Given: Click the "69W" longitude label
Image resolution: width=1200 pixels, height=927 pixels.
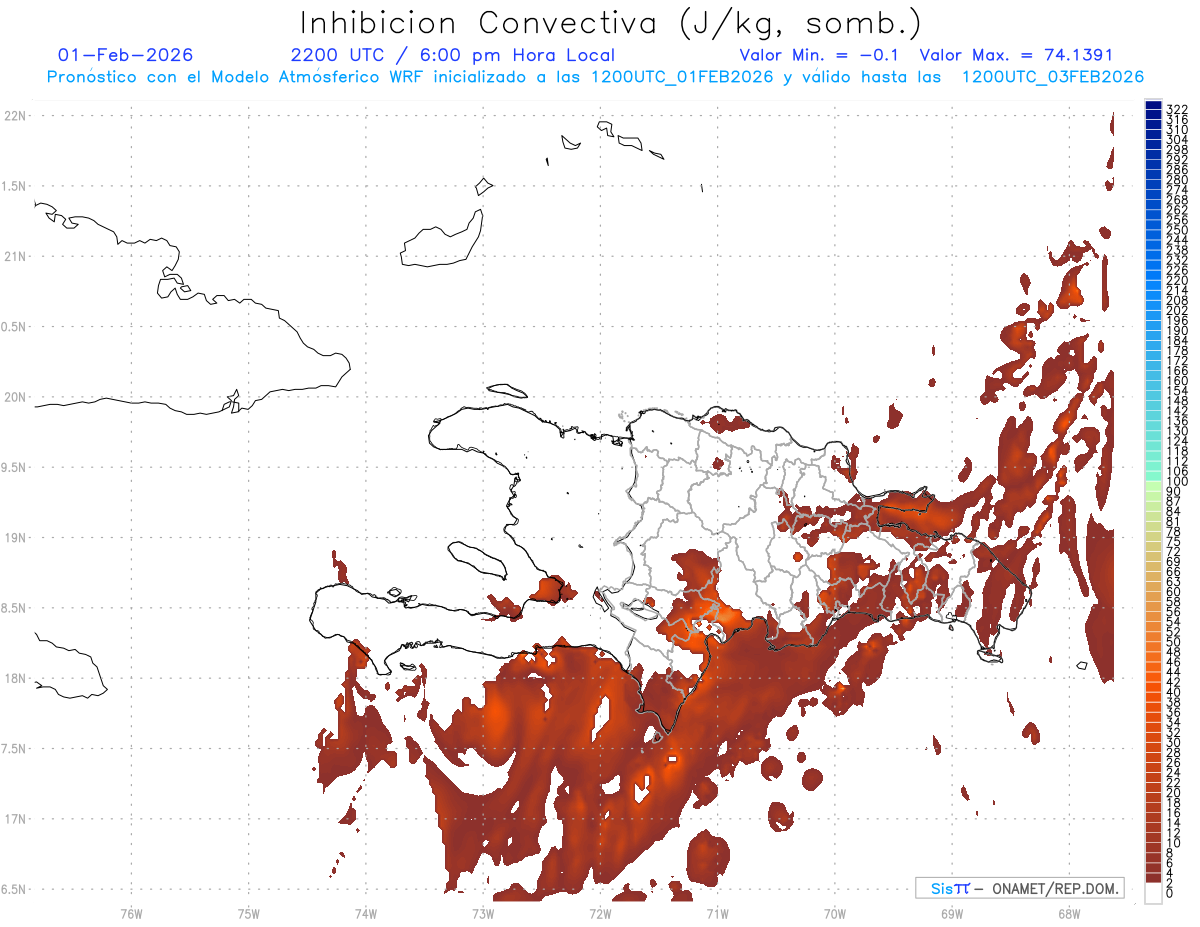Looking at the screenshot, I should click(x=952, y=913).
